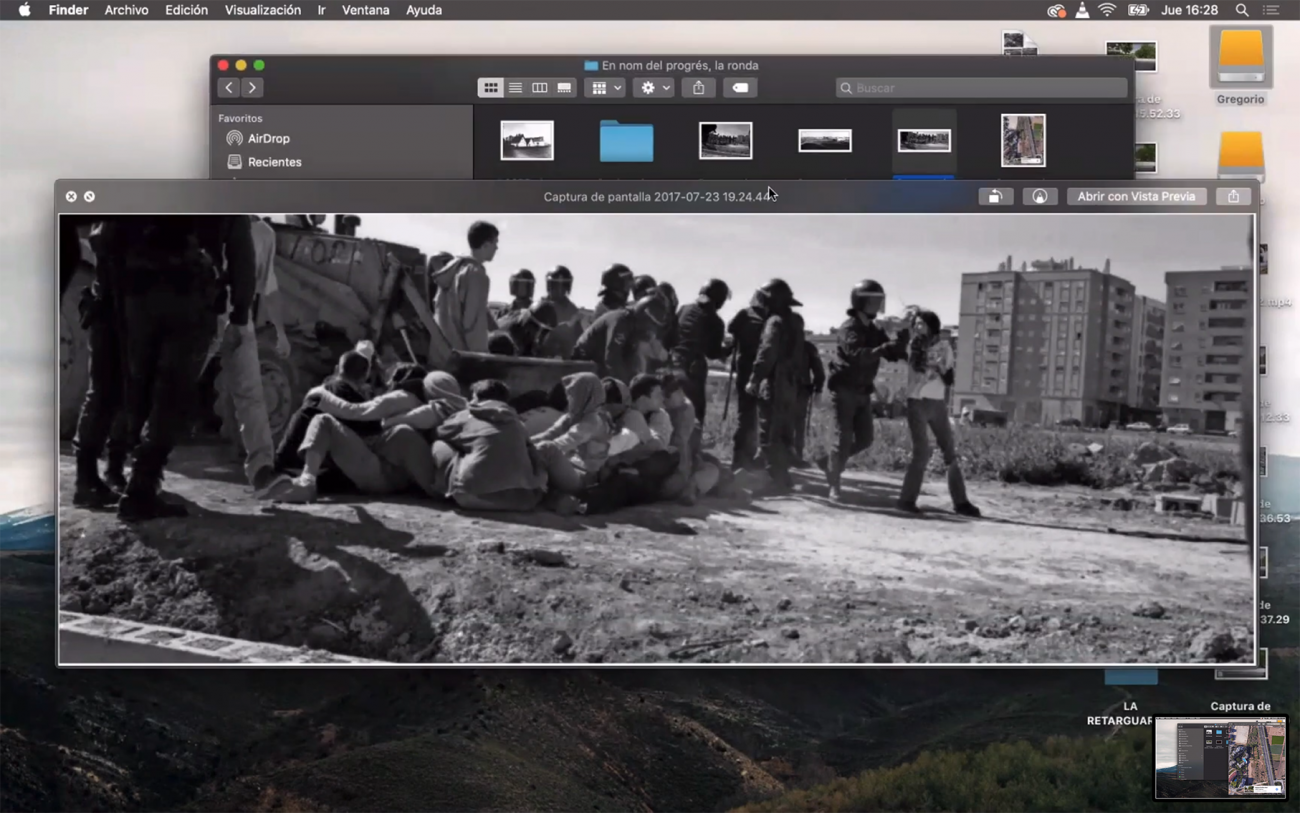Click the Creative Cloud menu bar icon
Image resolution: width=1300 pixels, height=813 pixels.
coord(1056,10)
